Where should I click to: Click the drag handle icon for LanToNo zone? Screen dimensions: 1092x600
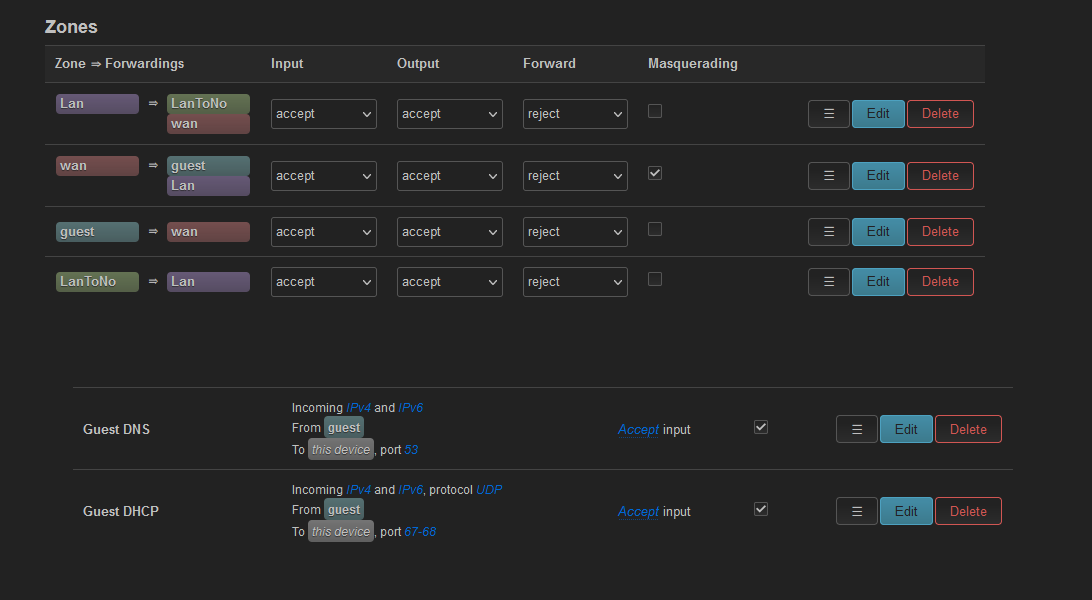click(828, 282)
